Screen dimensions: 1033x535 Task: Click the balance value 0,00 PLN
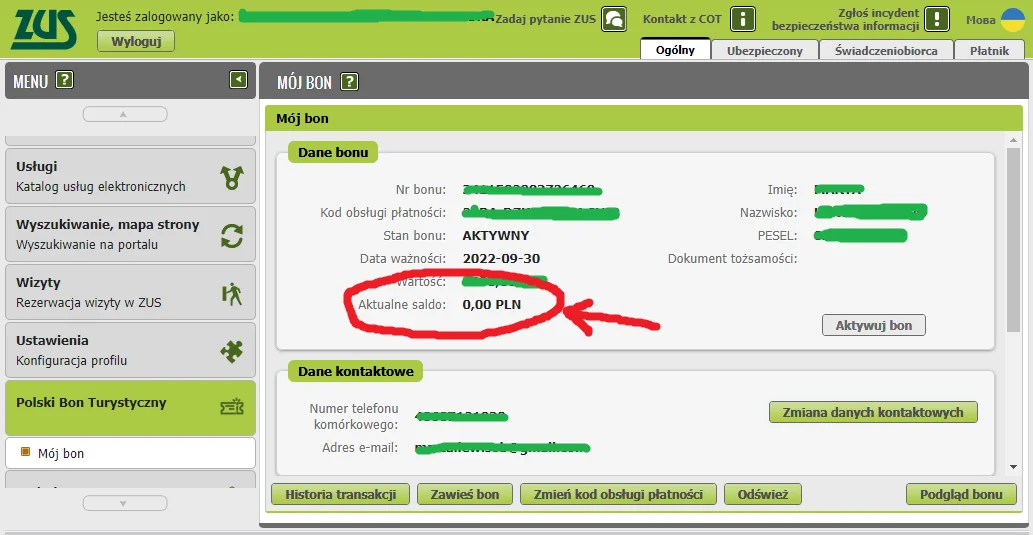click(x=492, y=305)
